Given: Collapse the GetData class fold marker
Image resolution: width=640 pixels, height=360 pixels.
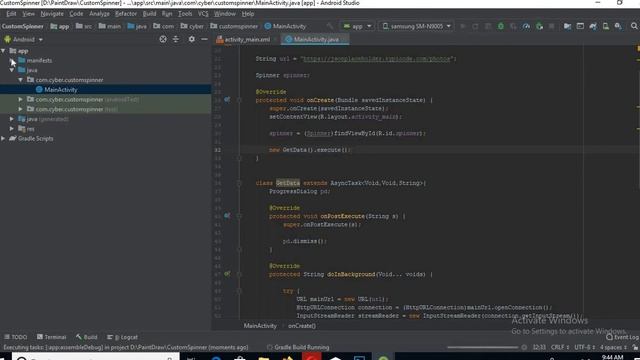Looking at the screenshot, I should pos(239,183).
